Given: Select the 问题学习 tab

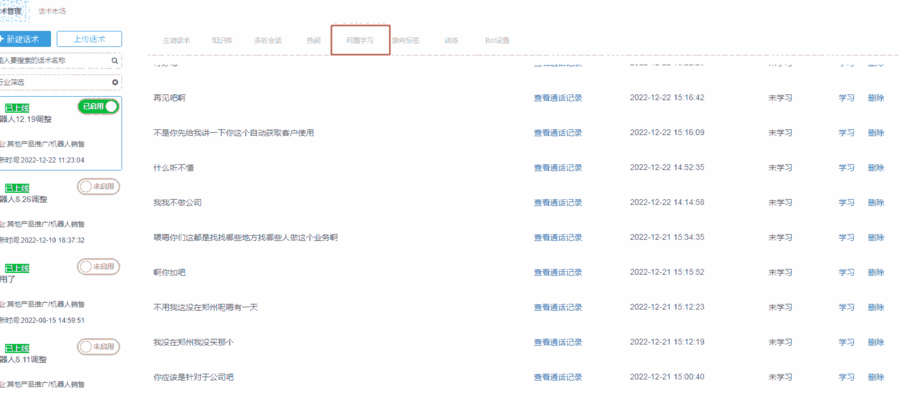Looking at the screenshot, I should pyautogui.click(x=360, y=41).
